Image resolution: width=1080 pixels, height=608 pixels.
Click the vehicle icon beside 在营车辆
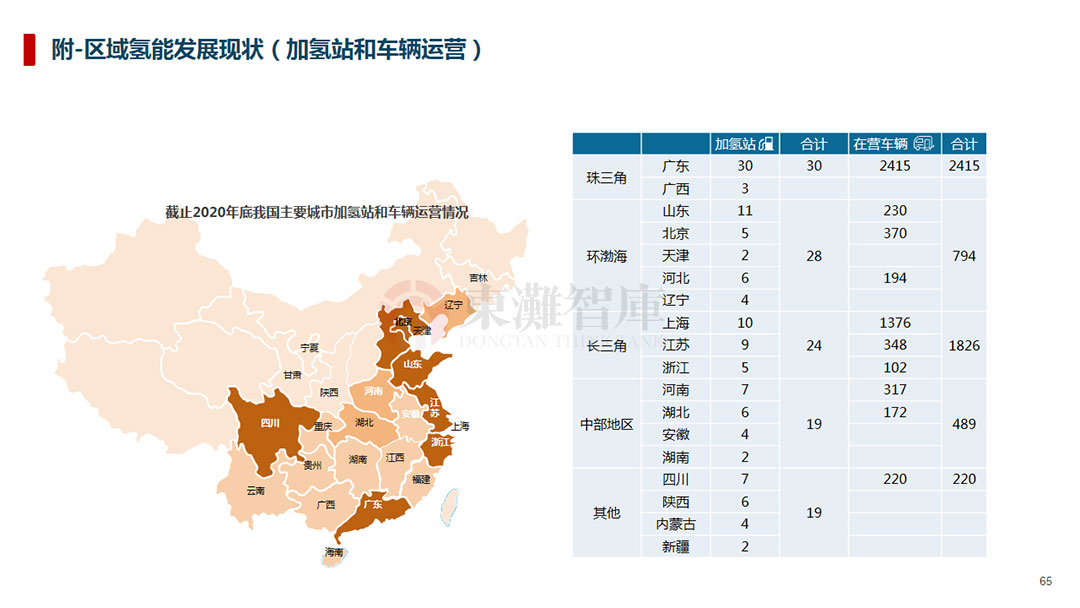[x=924, y=144]
